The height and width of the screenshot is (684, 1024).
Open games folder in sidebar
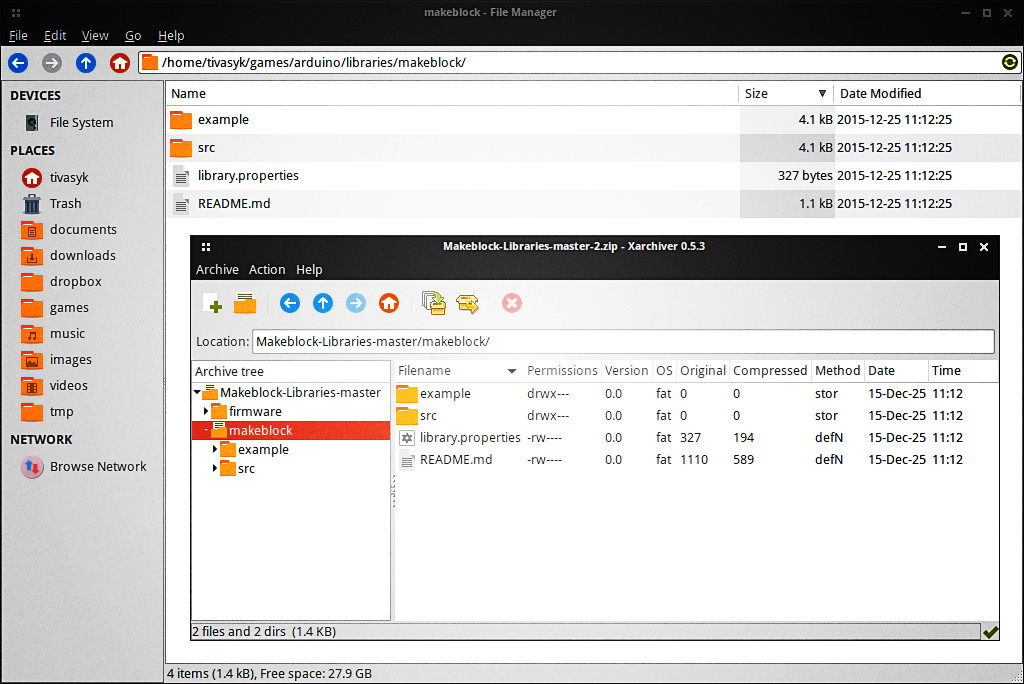pyautogui.click(x=55, y=308)
